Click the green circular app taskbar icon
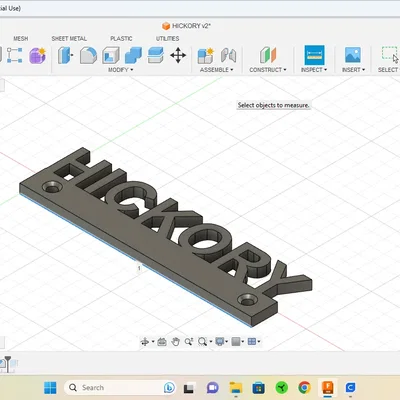The image size is (400, 400). 282,388
